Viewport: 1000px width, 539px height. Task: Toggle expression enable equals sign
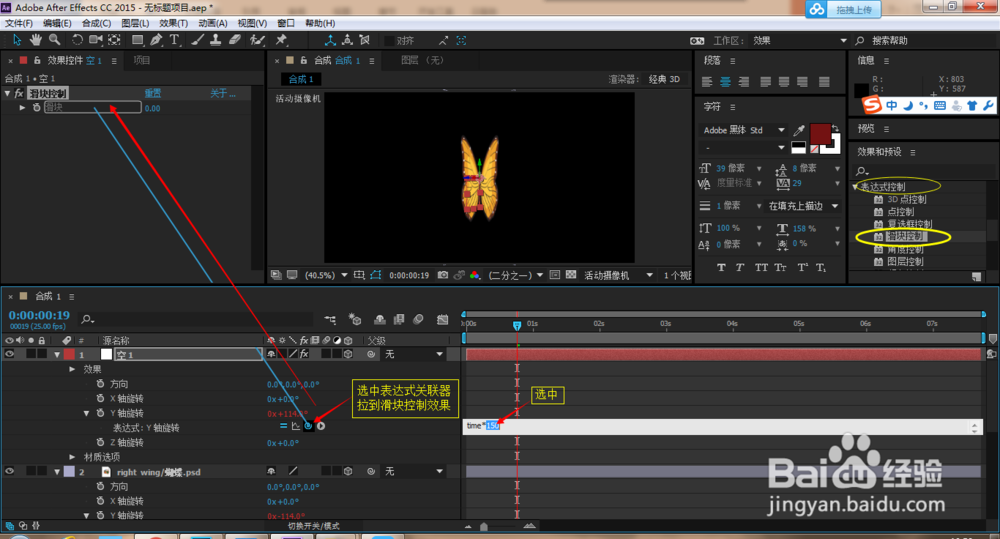pyautogui.click(x=283, y=425)
